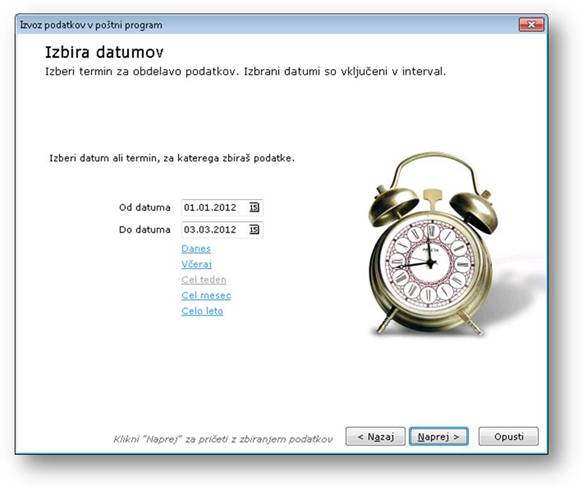
Task: Open the calendar picker for Do datuma
Action: [254, 229]
